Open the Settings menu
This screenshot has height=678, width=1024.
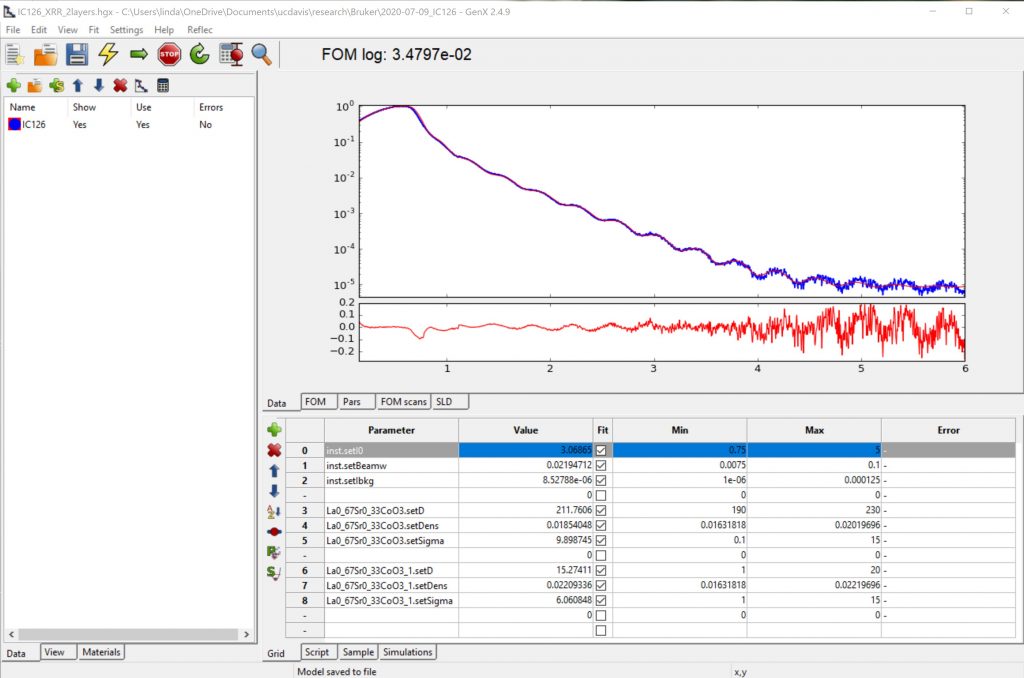[x=126, y=30]
